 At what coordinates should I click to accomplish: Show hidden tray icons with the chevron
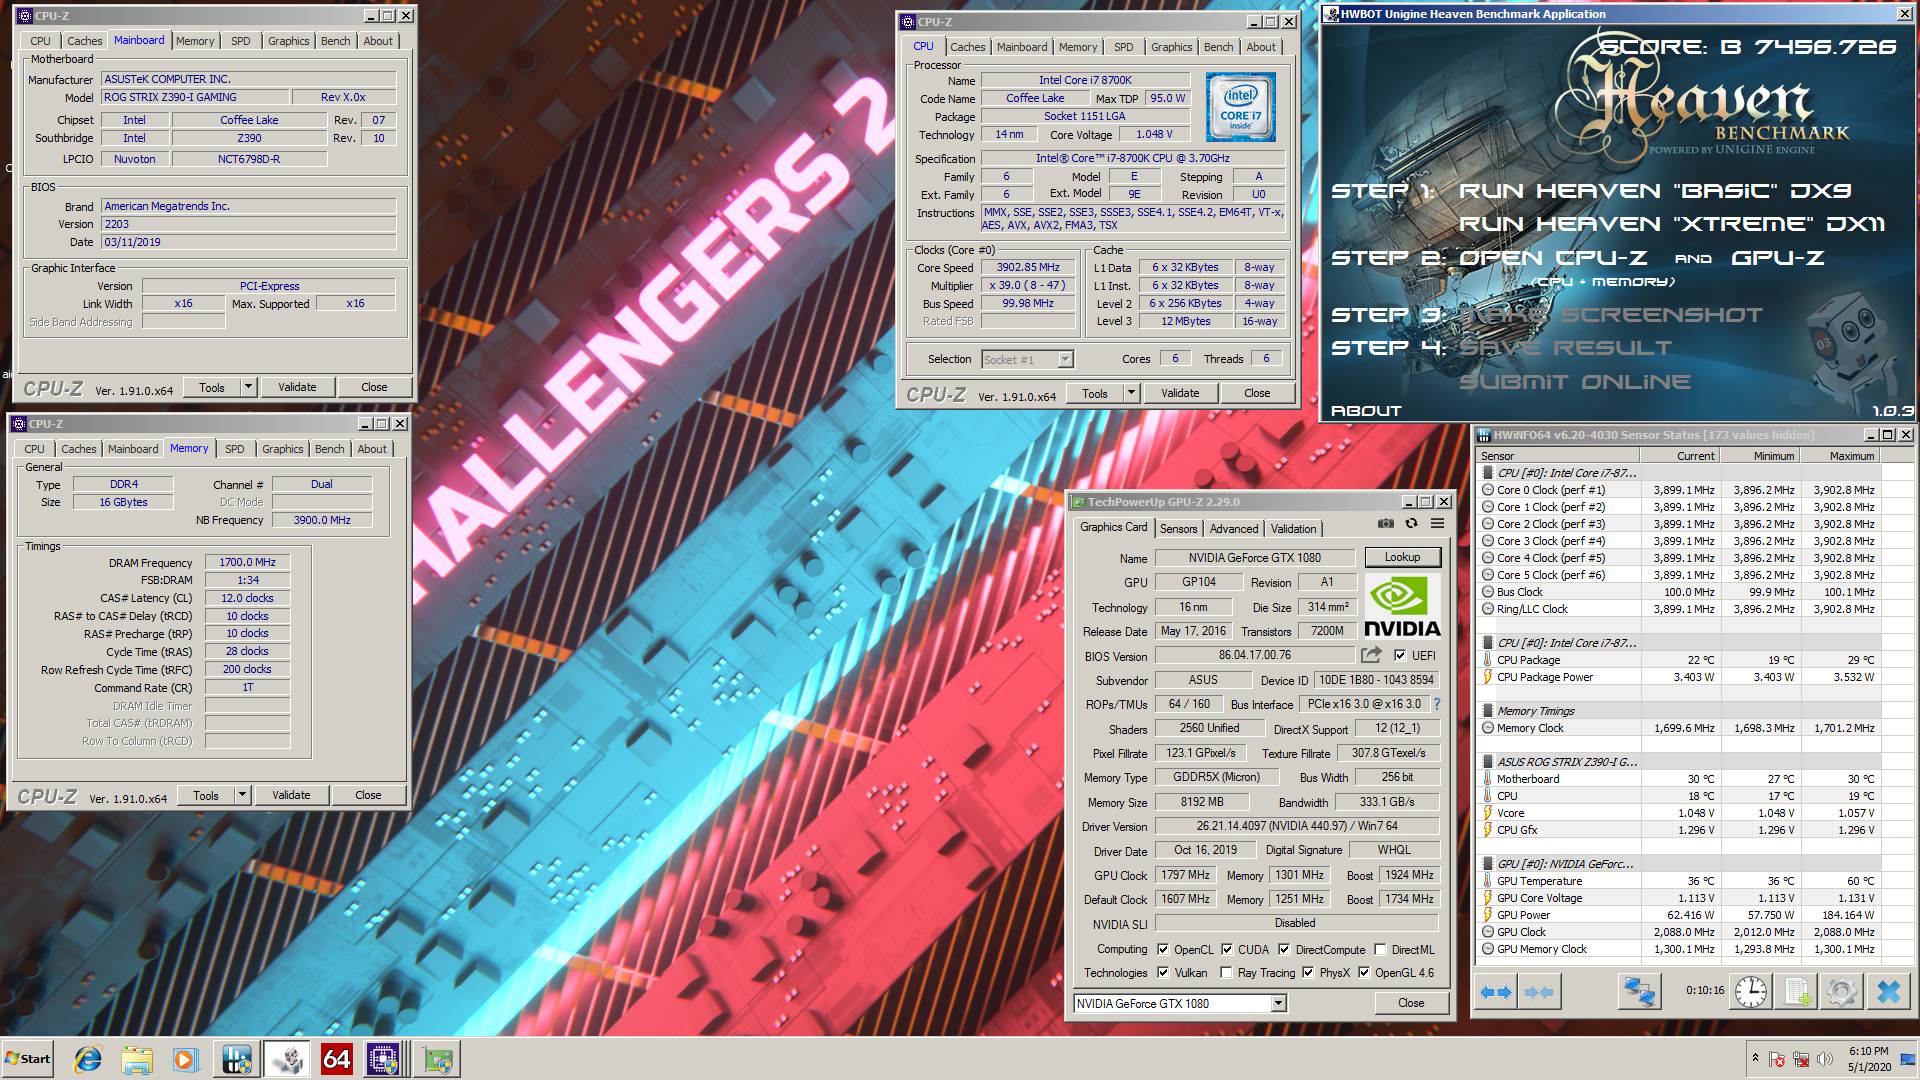[1754, 1058]
